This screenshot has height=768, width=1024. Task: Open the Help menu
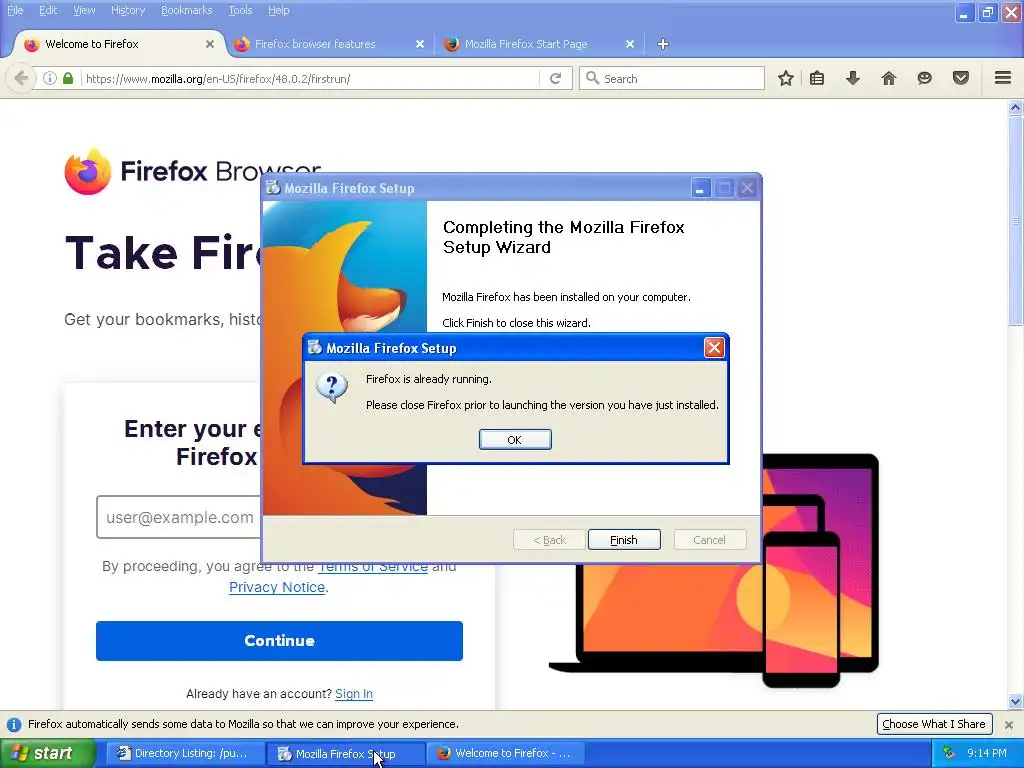click(x=278, y=10)
